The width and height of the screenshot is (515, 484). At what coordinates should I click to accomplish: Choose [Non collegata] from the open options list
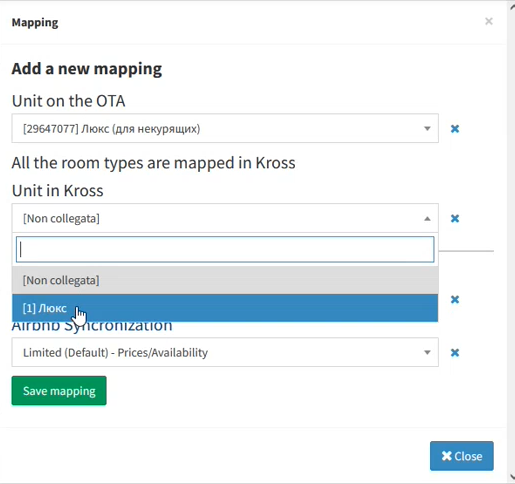(225, 280)
